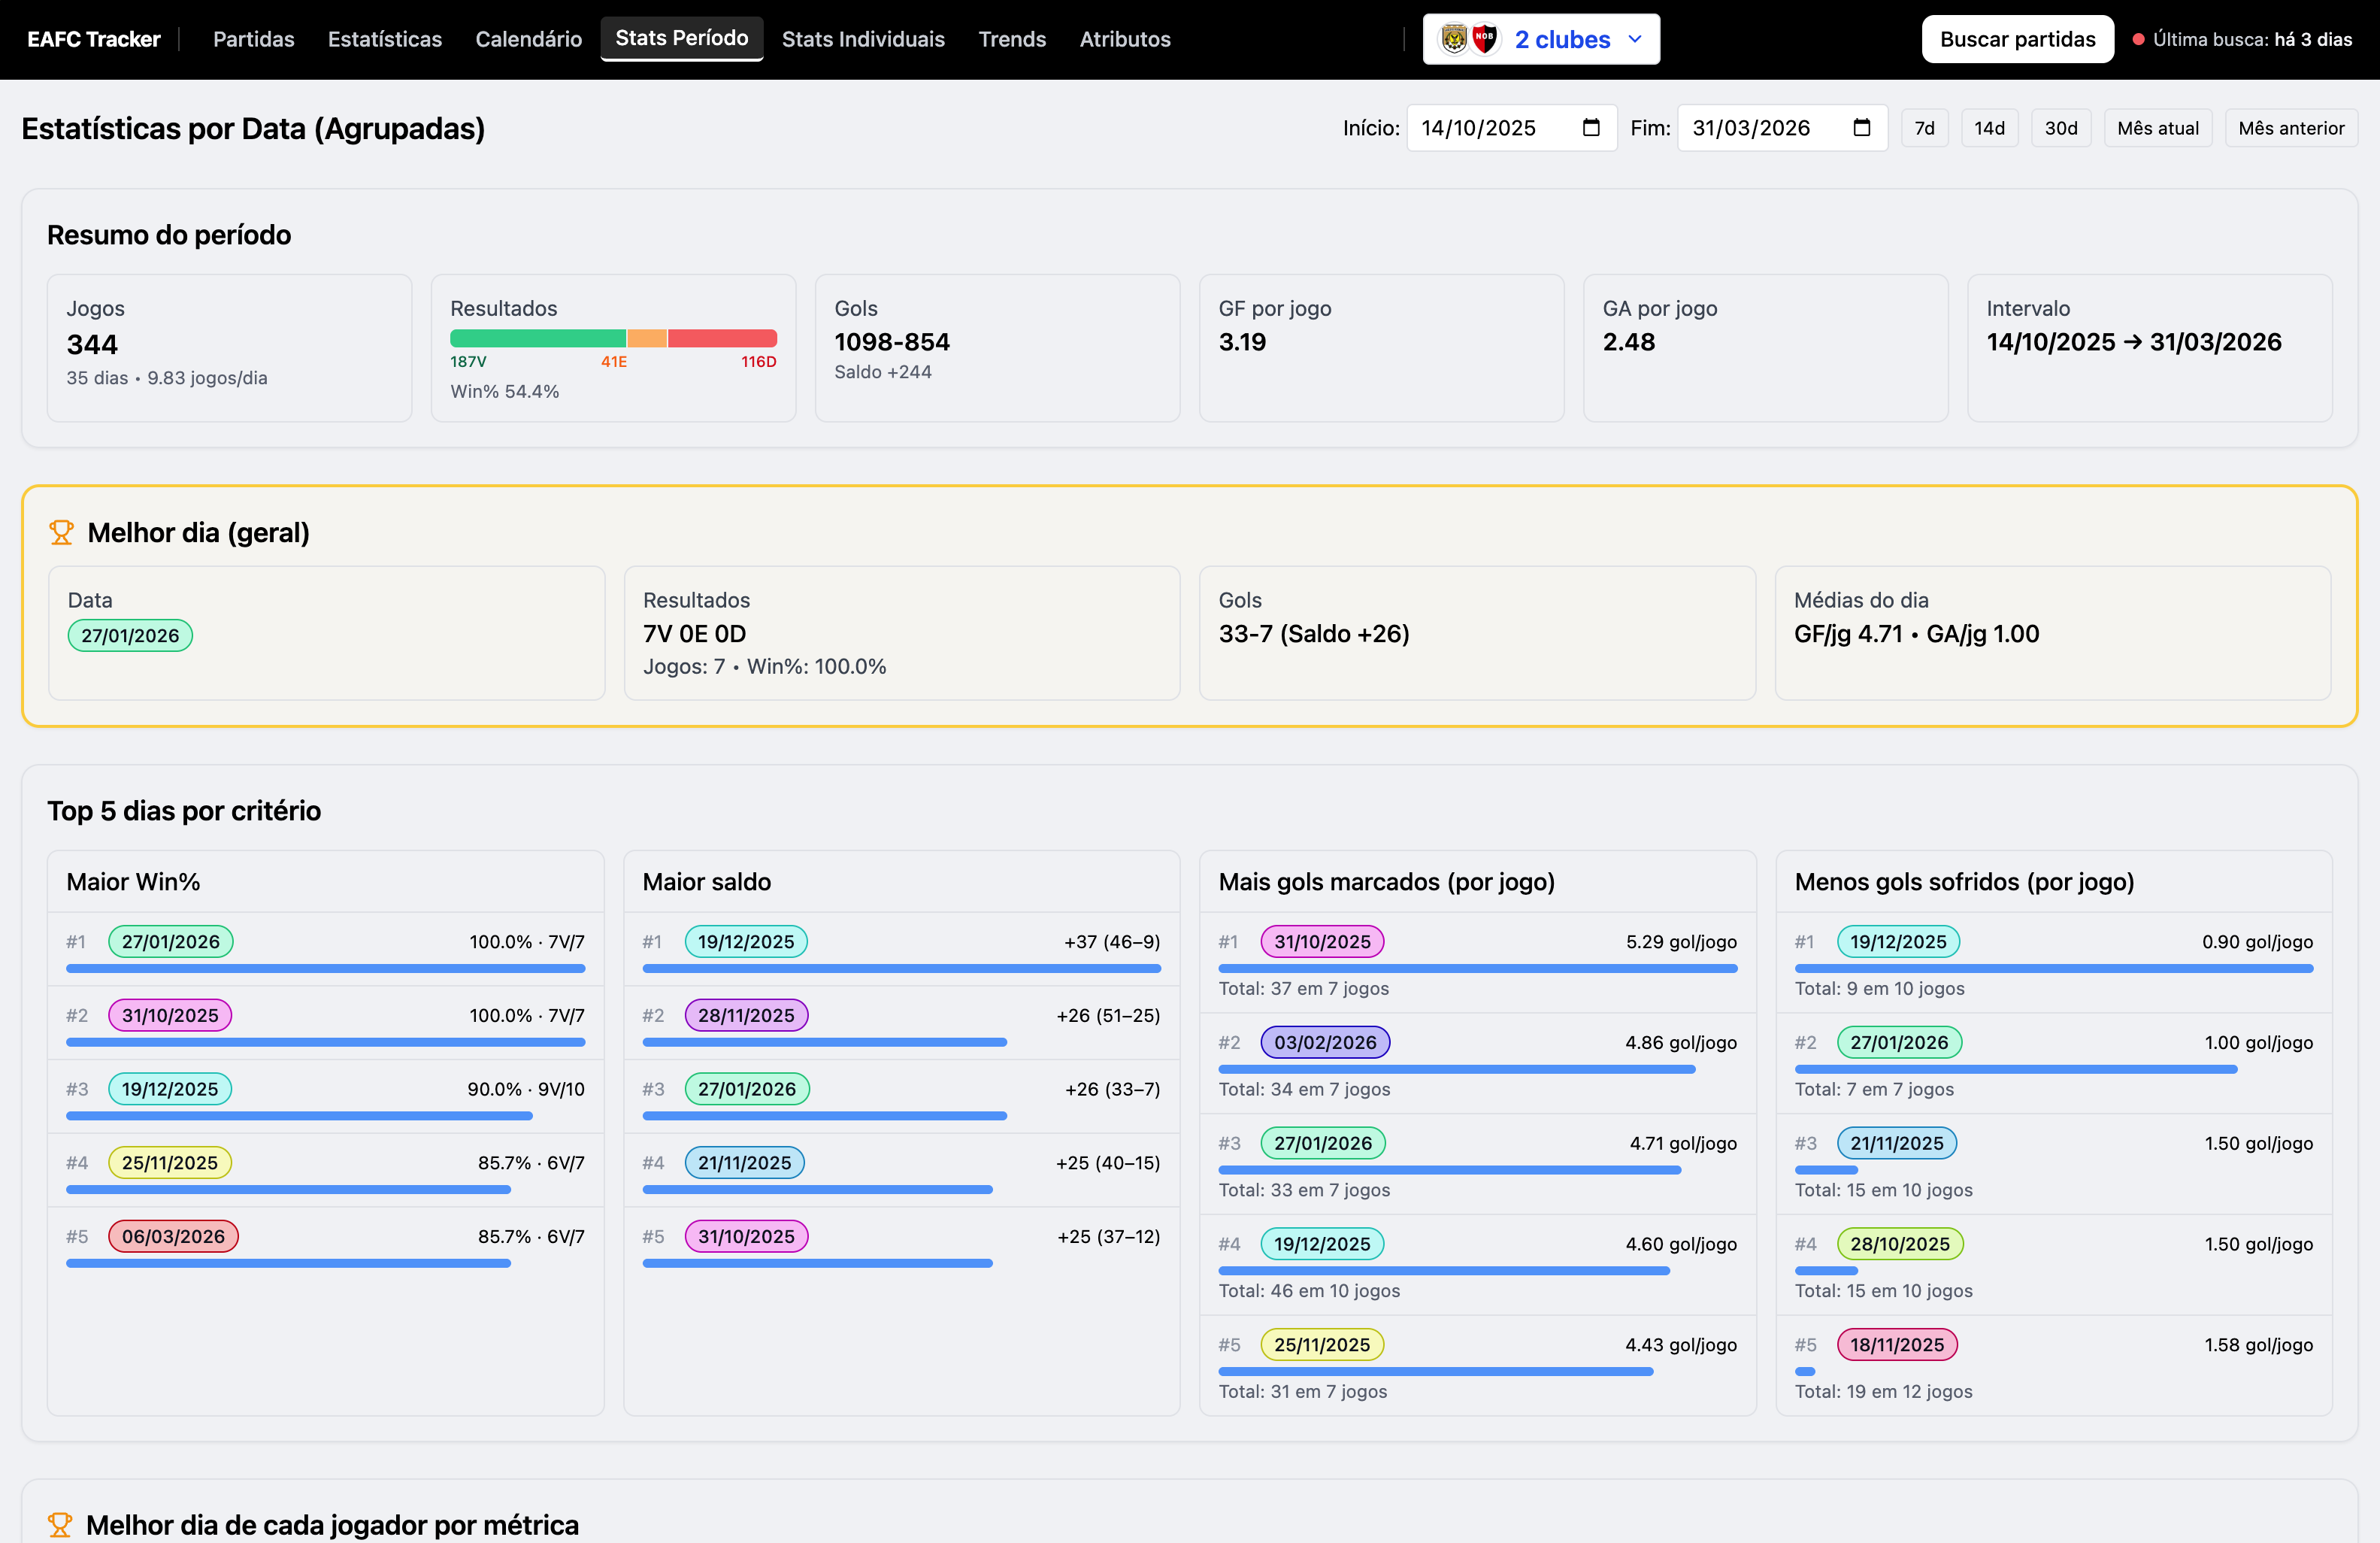
Task: Click trophy icon next to Melhor dia de cada jogador
Action: coord(60,1525)
